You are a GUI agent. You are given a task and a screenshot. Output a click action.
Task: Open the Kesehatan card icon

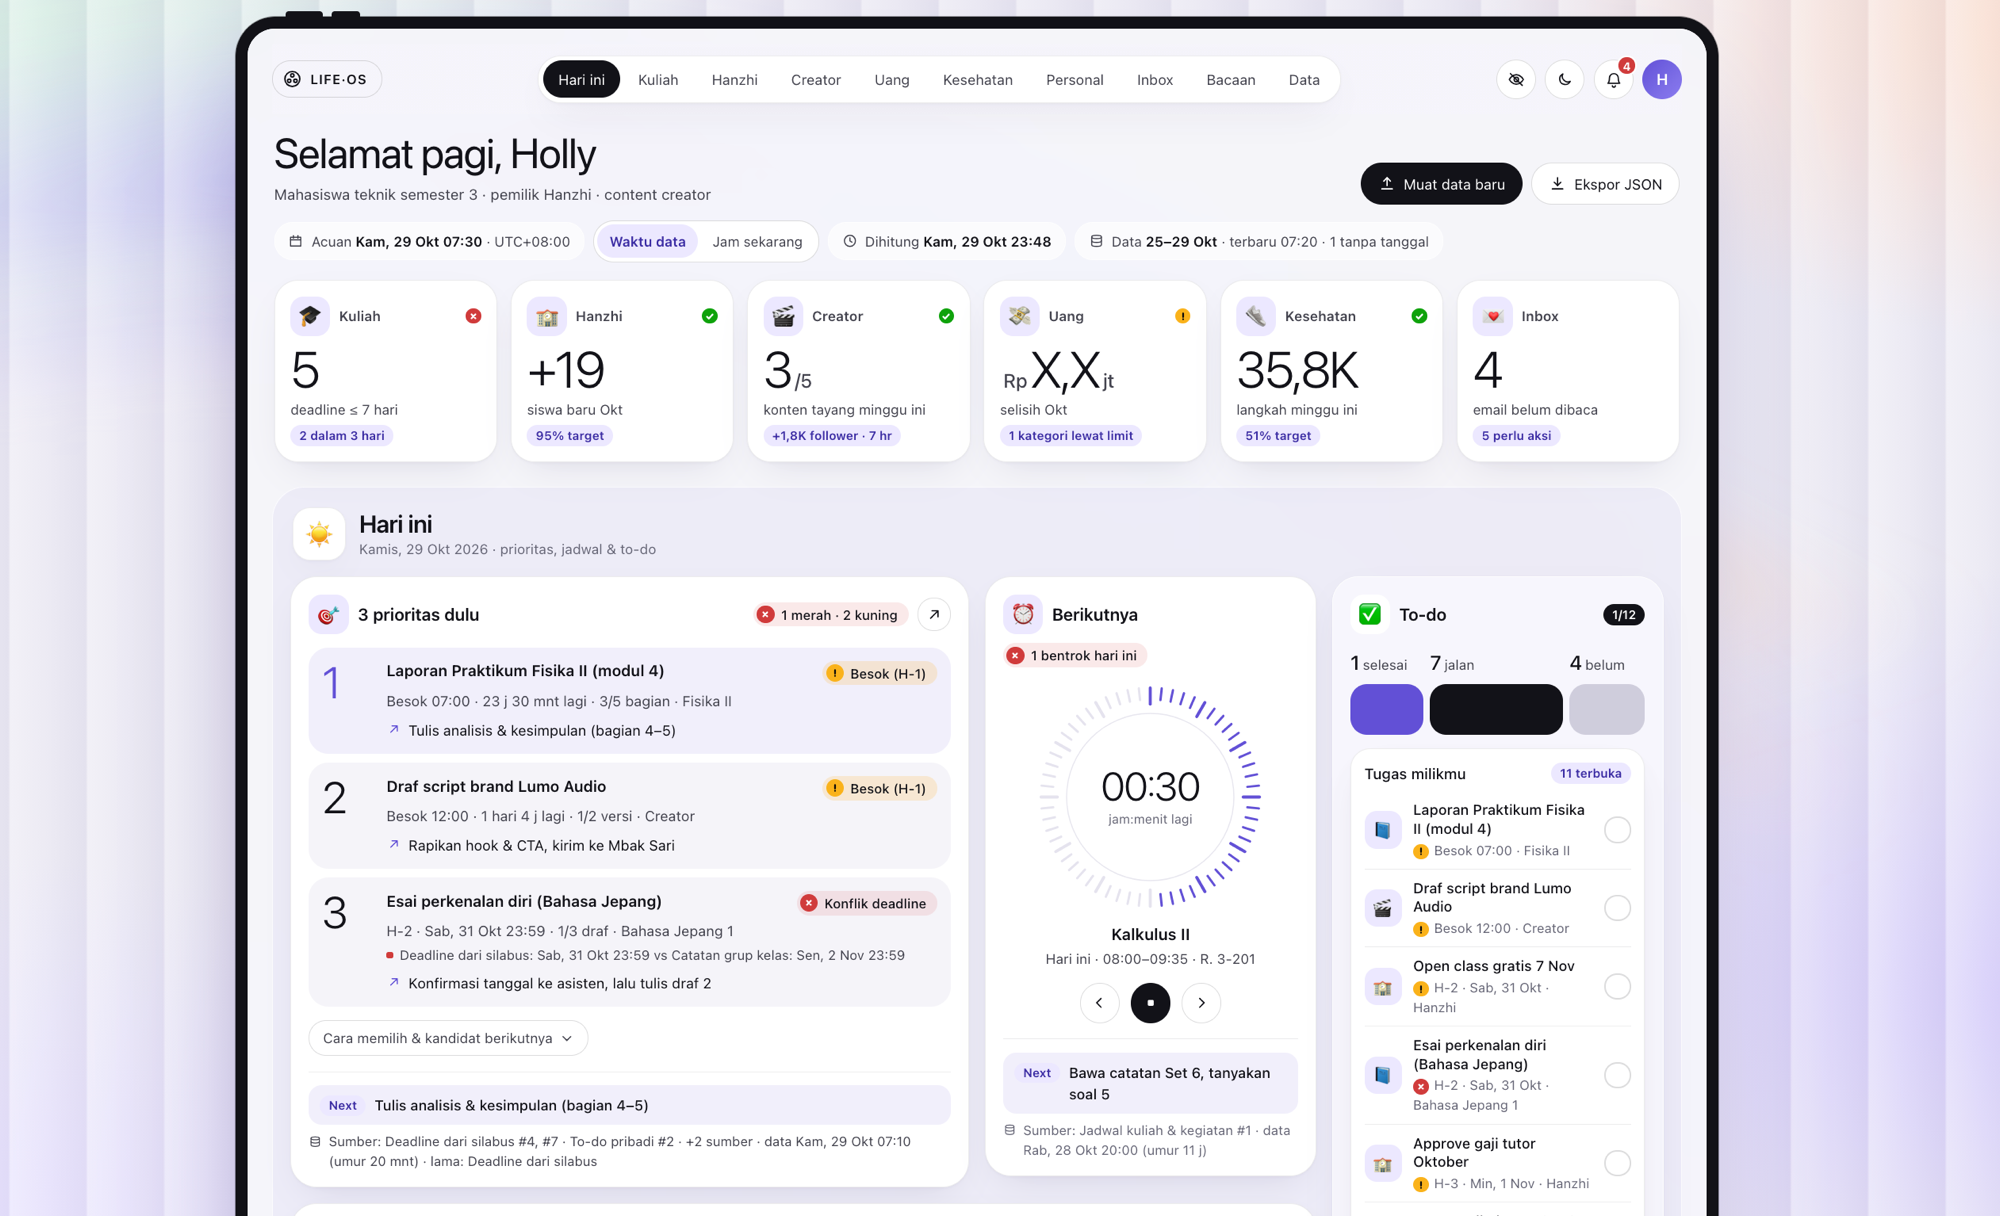(x=1256, y=316)
